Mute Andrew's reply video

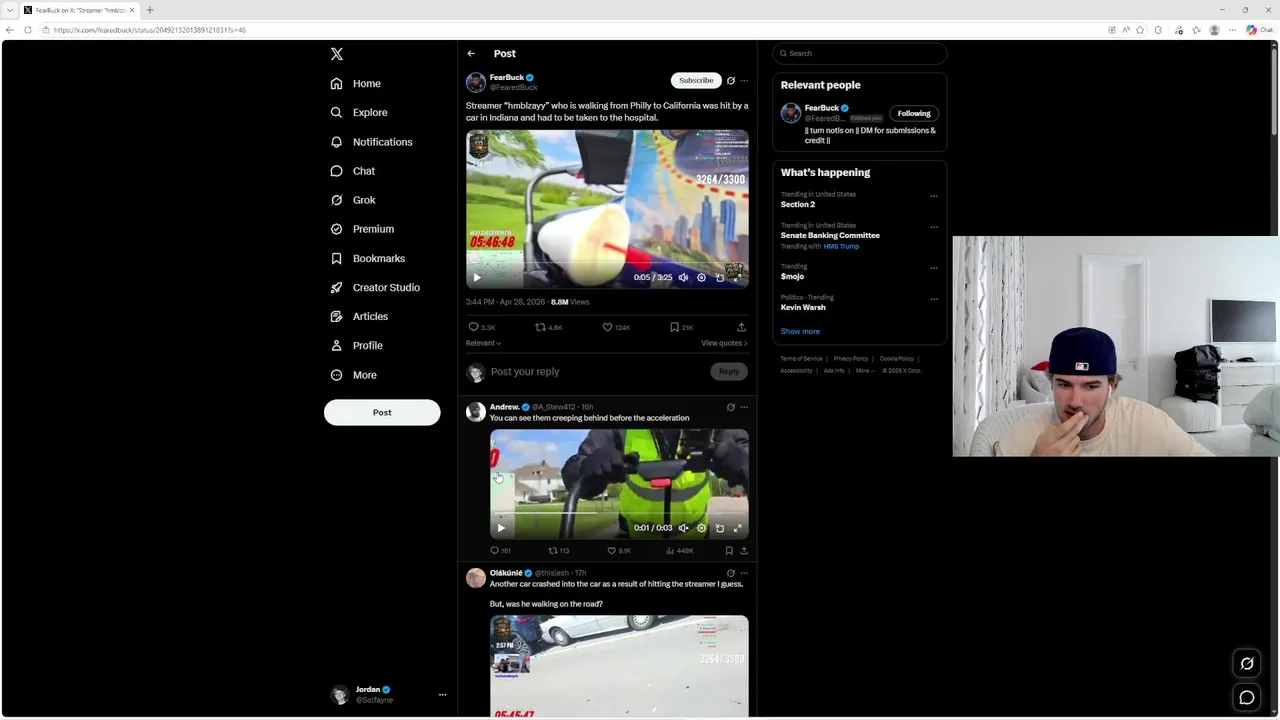683,528
